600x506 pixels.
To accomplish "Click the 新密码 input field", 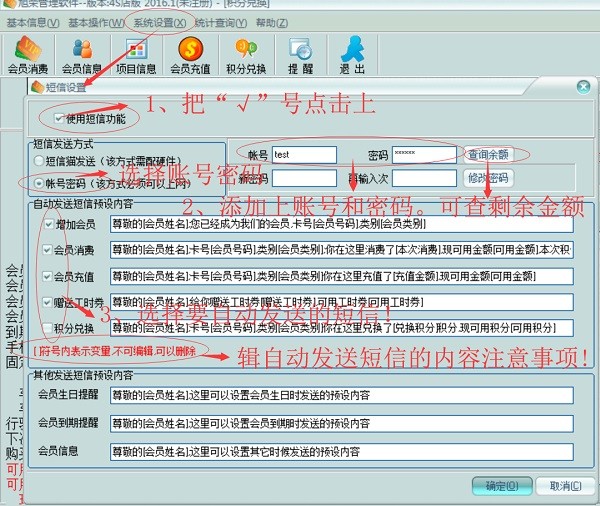I will (x=304, y=178).
